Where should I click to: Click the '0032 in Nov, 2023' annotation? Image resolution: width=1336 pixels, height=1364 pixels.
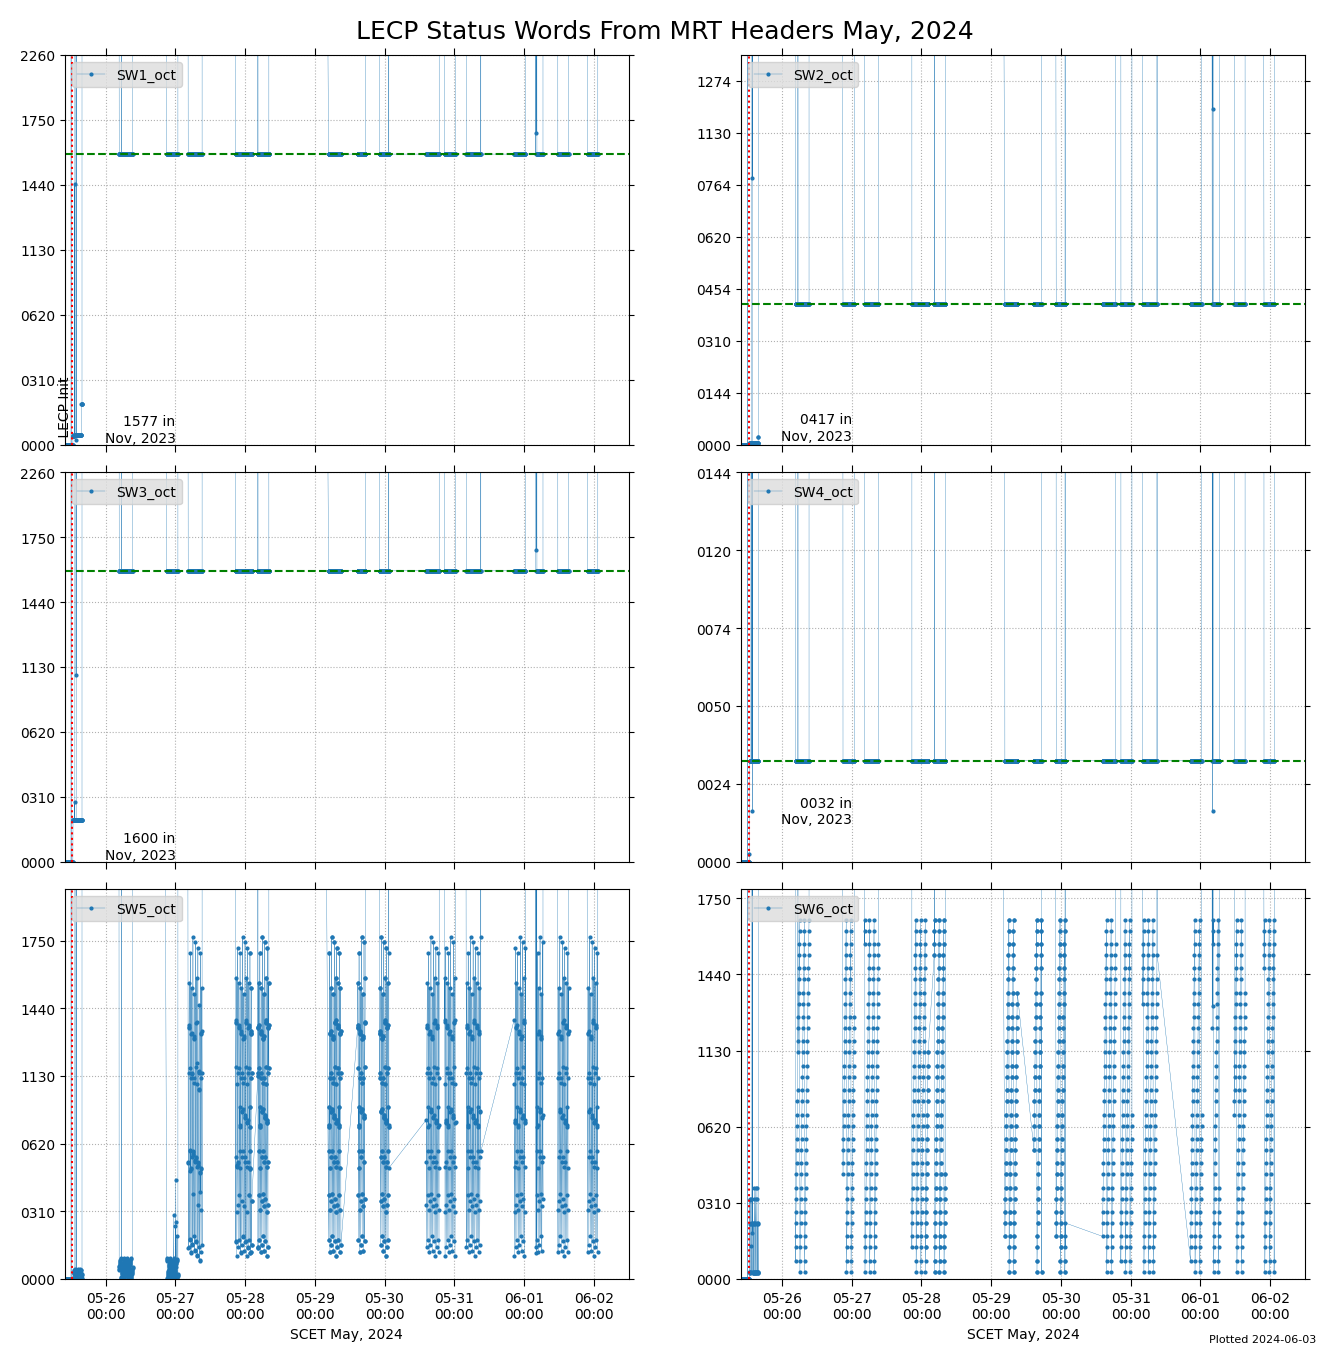(x=817, y=811)
